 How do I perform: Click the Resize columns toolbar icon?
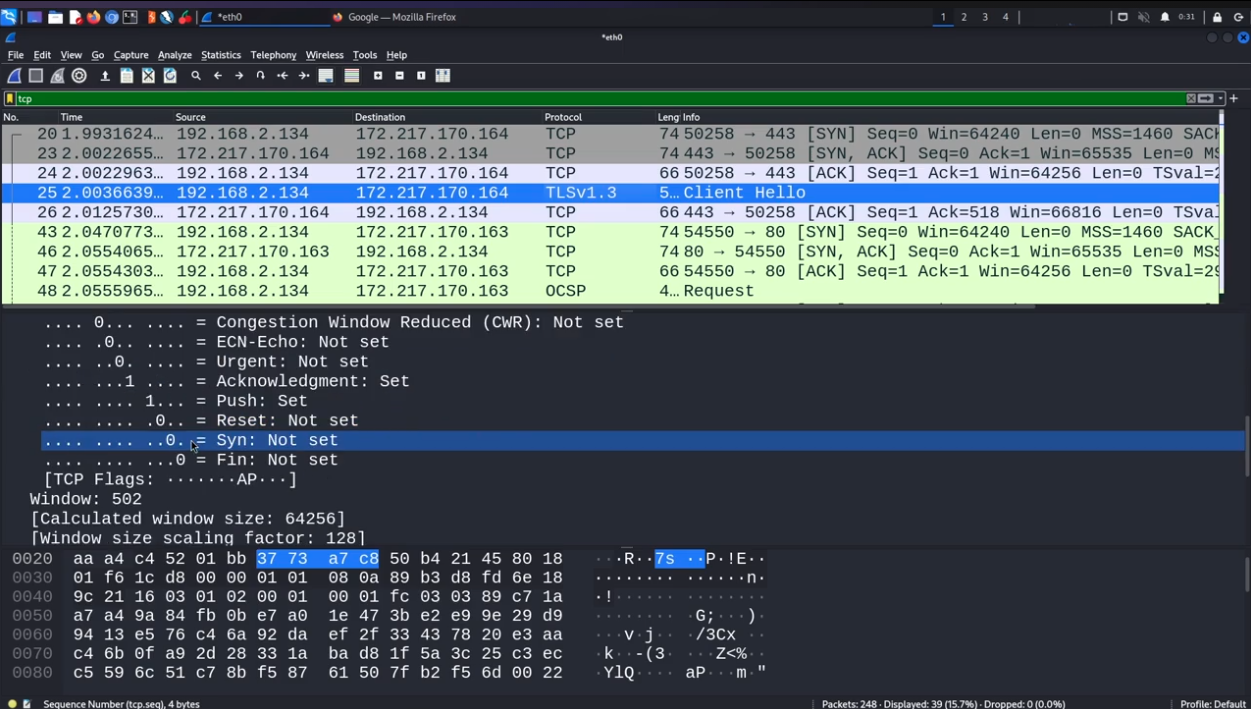pos(443,76)
